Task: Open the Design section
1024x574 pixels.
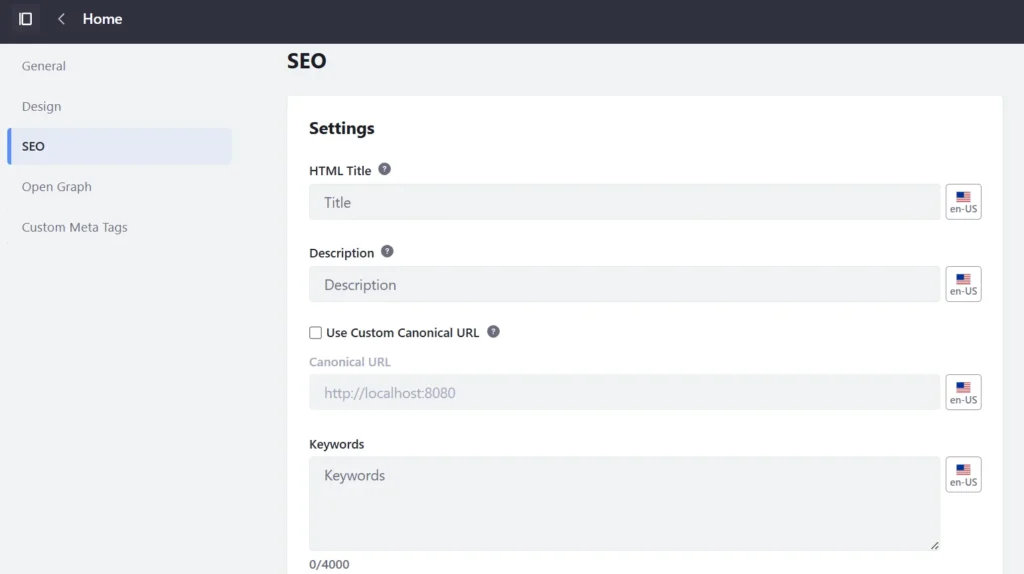Action: click(42, 107)
